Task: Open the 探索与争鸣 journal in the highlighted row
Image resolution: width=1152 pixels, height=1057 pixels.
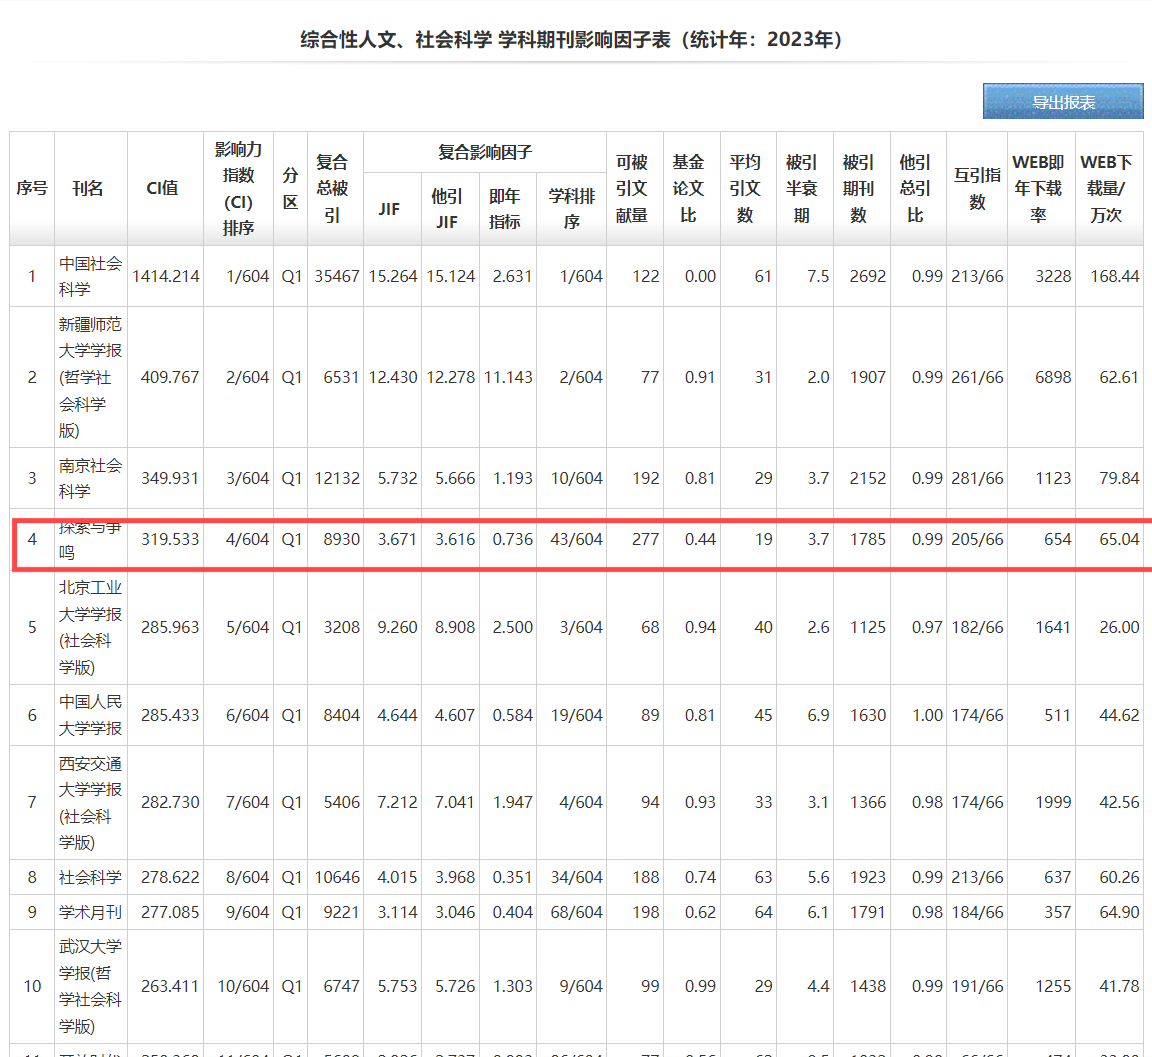Action: (90, 540)
